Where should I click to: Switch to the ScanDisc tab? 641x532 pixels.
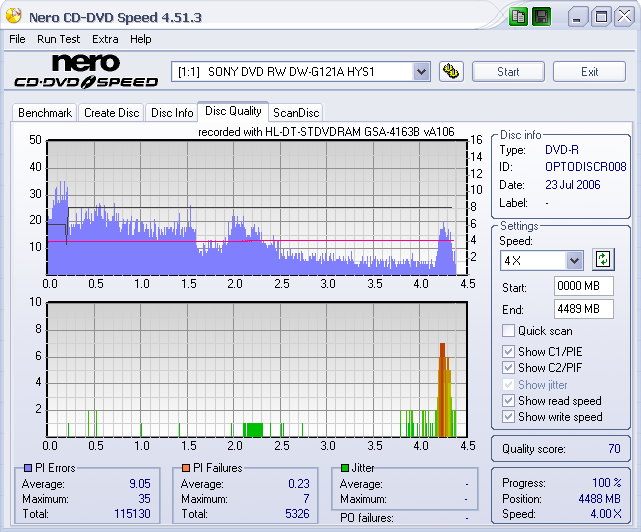point(296,113)
